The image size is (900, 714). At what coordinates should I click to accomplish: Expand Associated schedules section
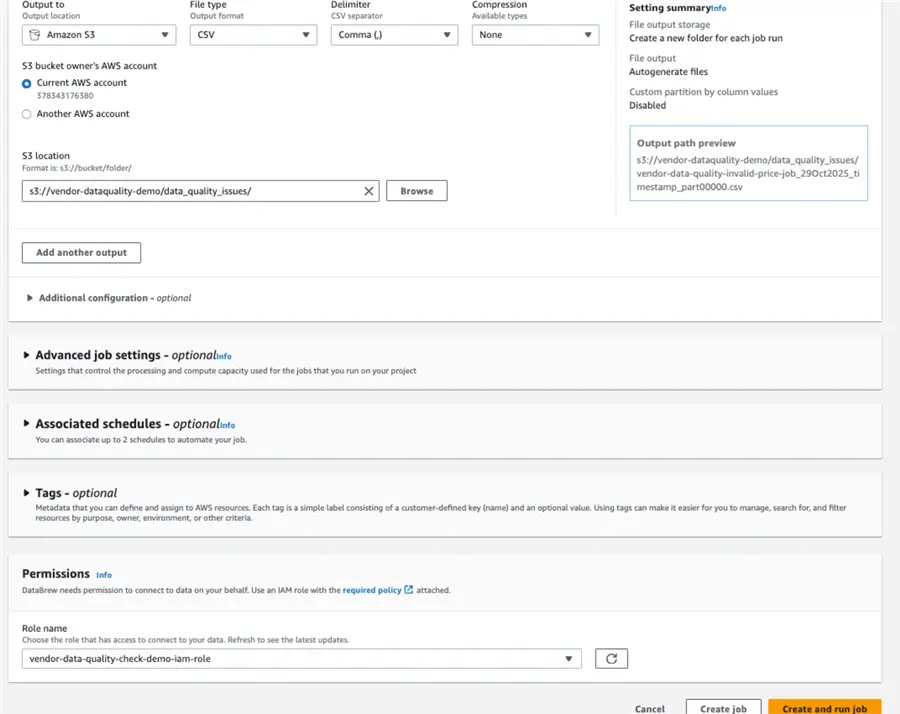pos(26,424)
